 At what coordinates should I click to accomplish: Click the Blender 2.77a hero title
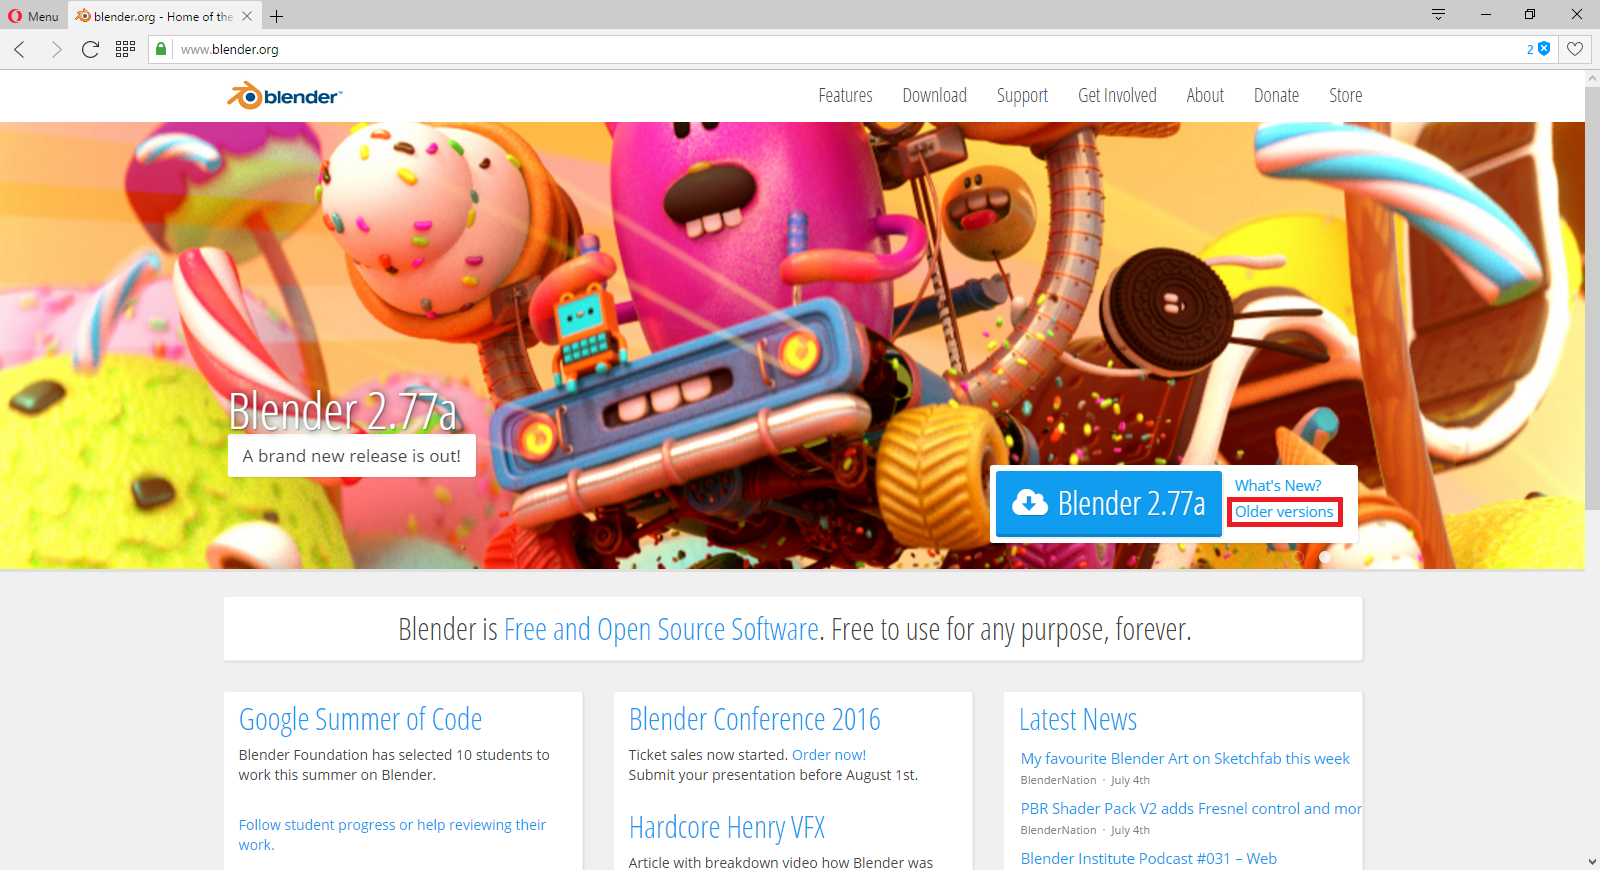[x=342, y=411]
